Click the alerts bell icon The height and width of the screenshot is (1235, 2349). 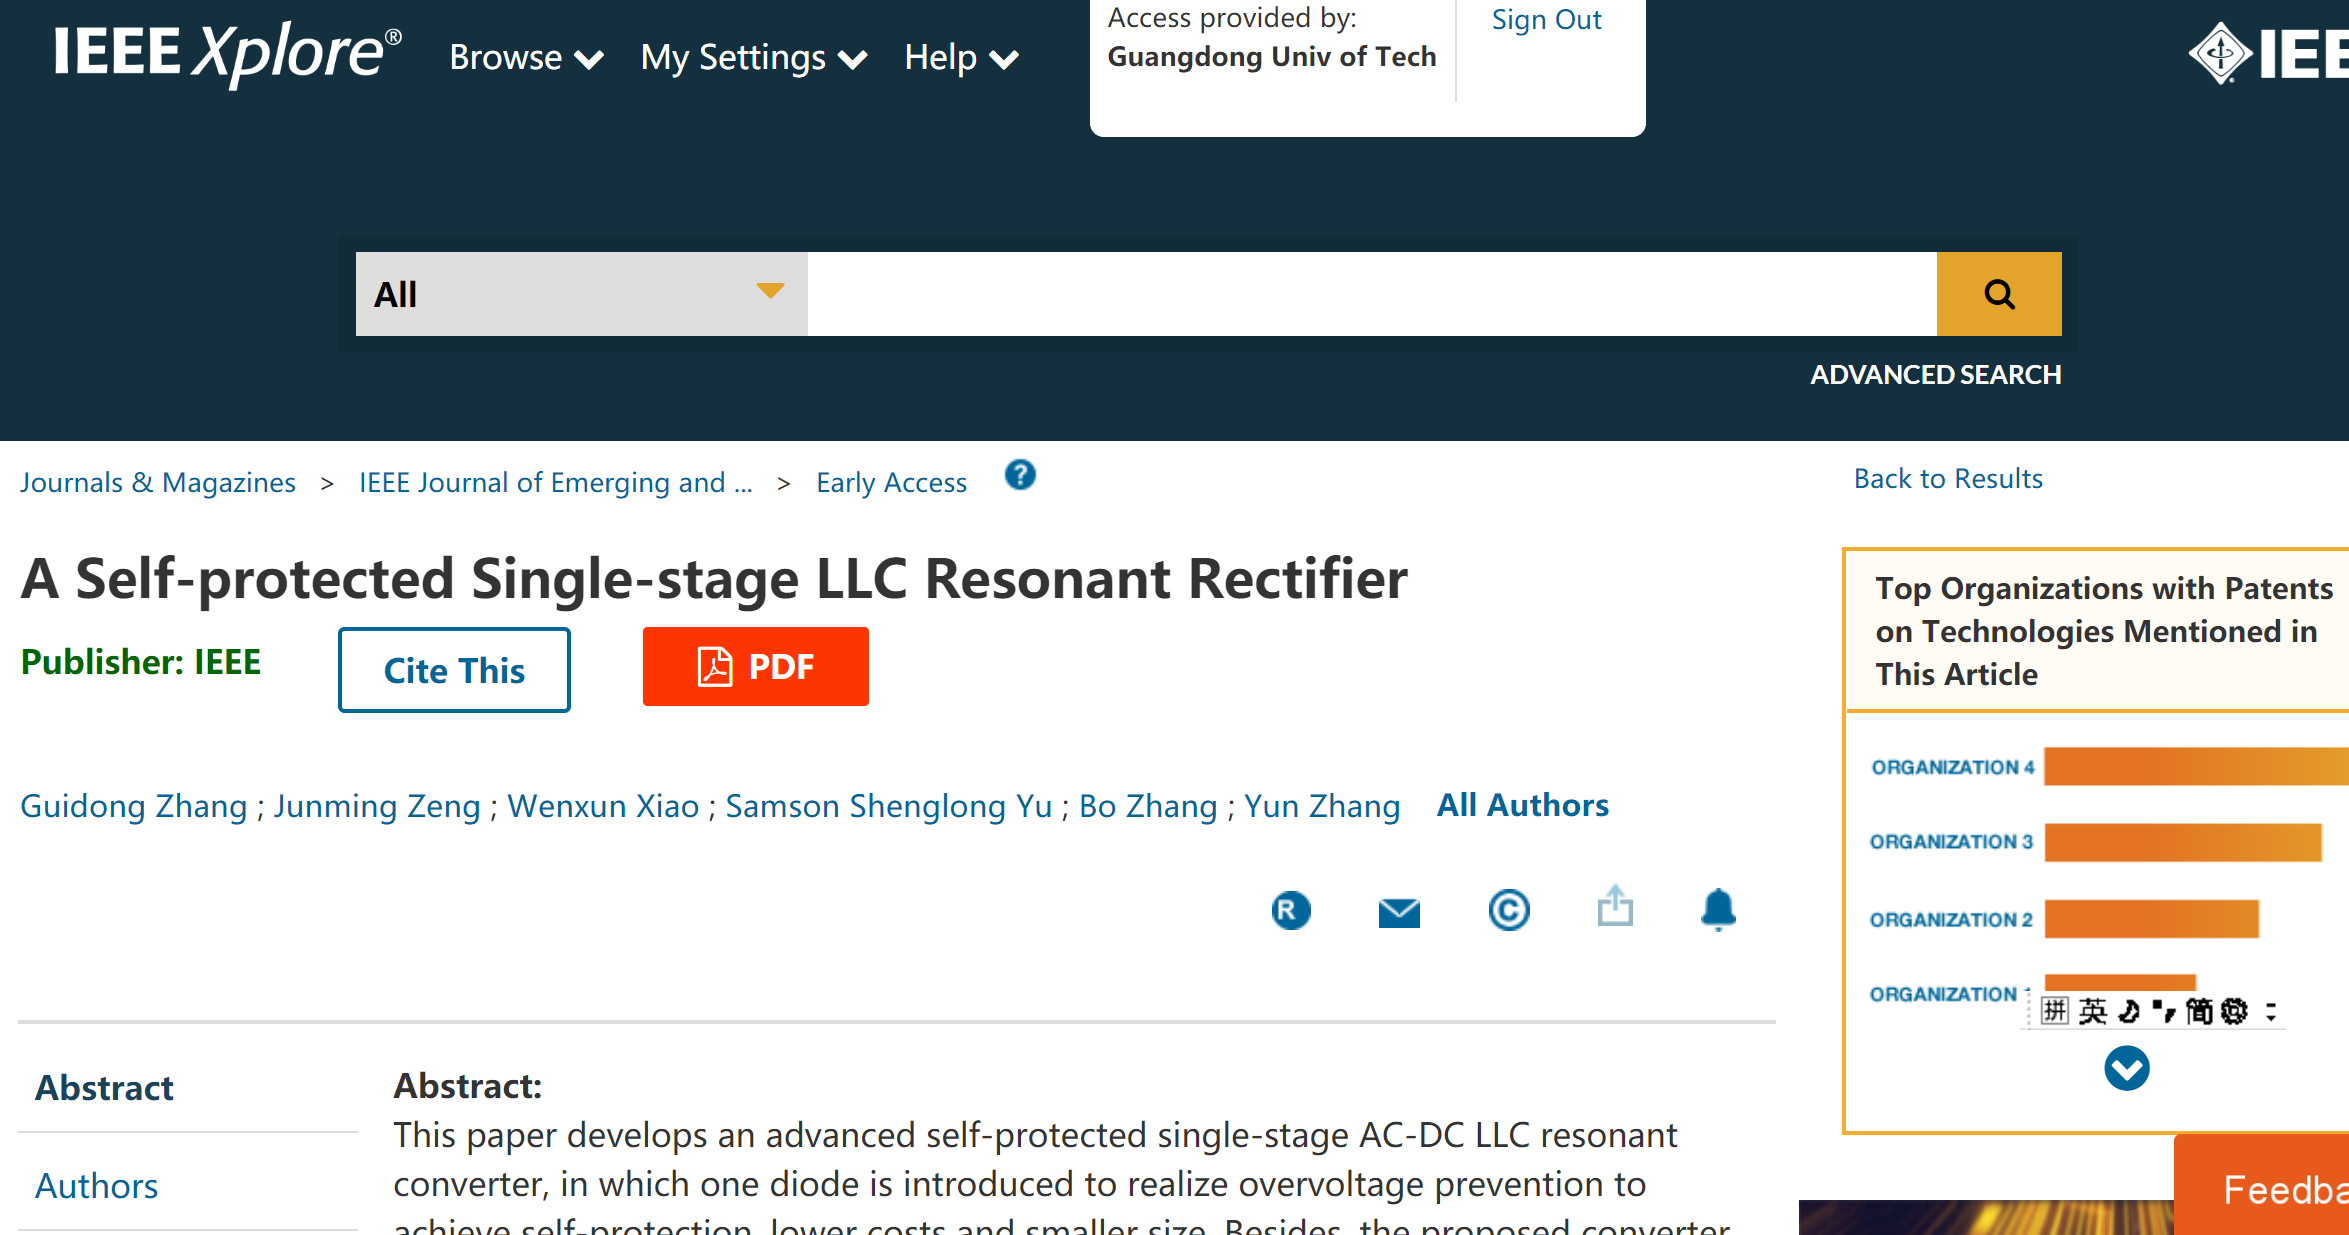click(x=1718, y=909)
